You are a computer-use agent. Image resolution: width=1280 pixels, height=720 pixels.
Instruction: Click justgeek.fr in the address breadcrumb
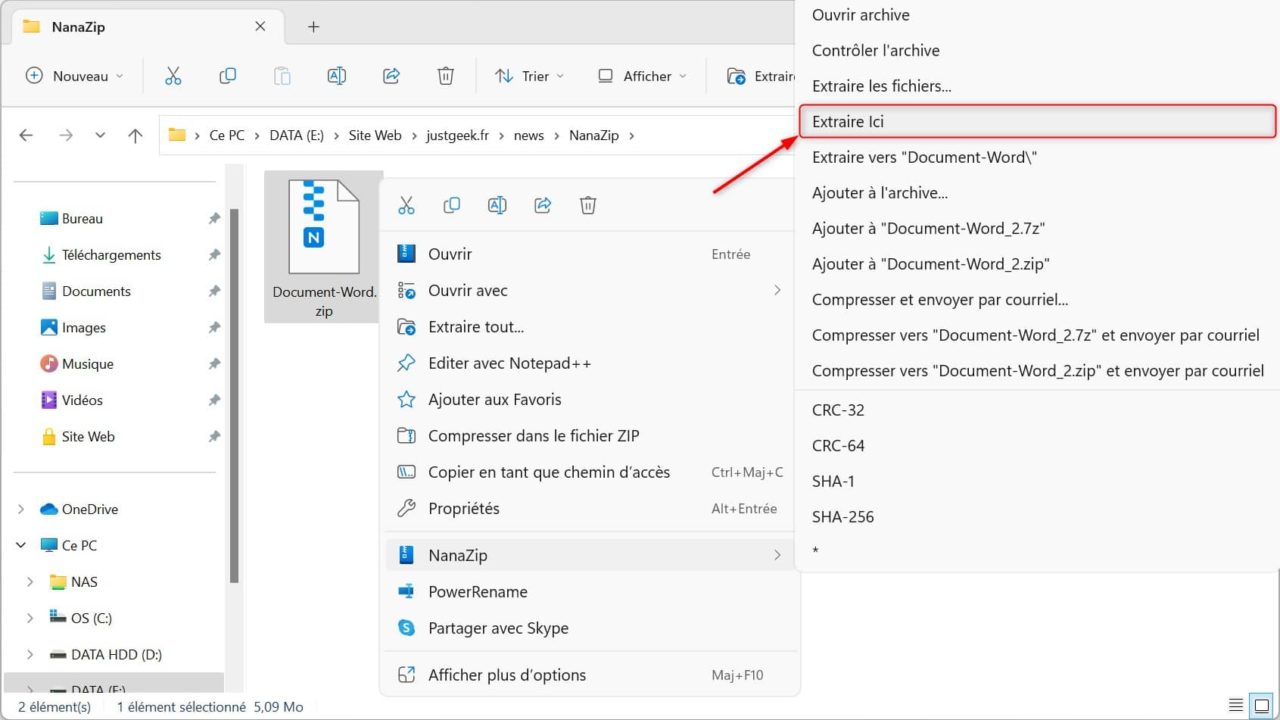pos(458,135)
